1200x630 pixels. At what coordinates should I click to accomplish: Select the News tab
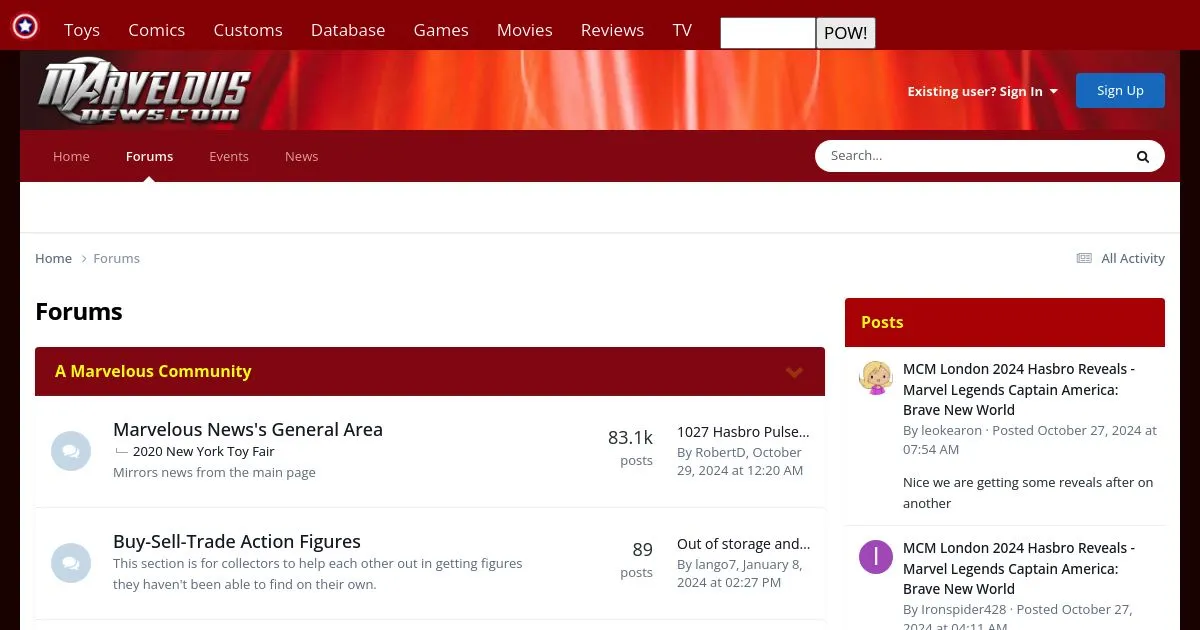[301, 156]
